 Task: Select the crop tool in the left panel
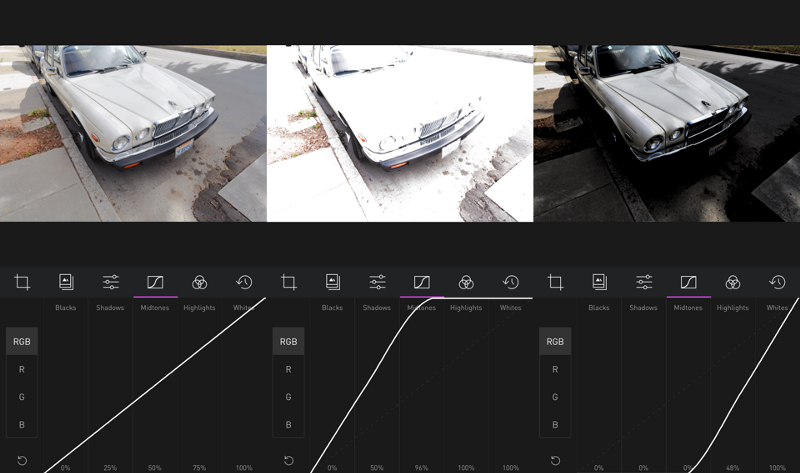[x=22, y=283]
